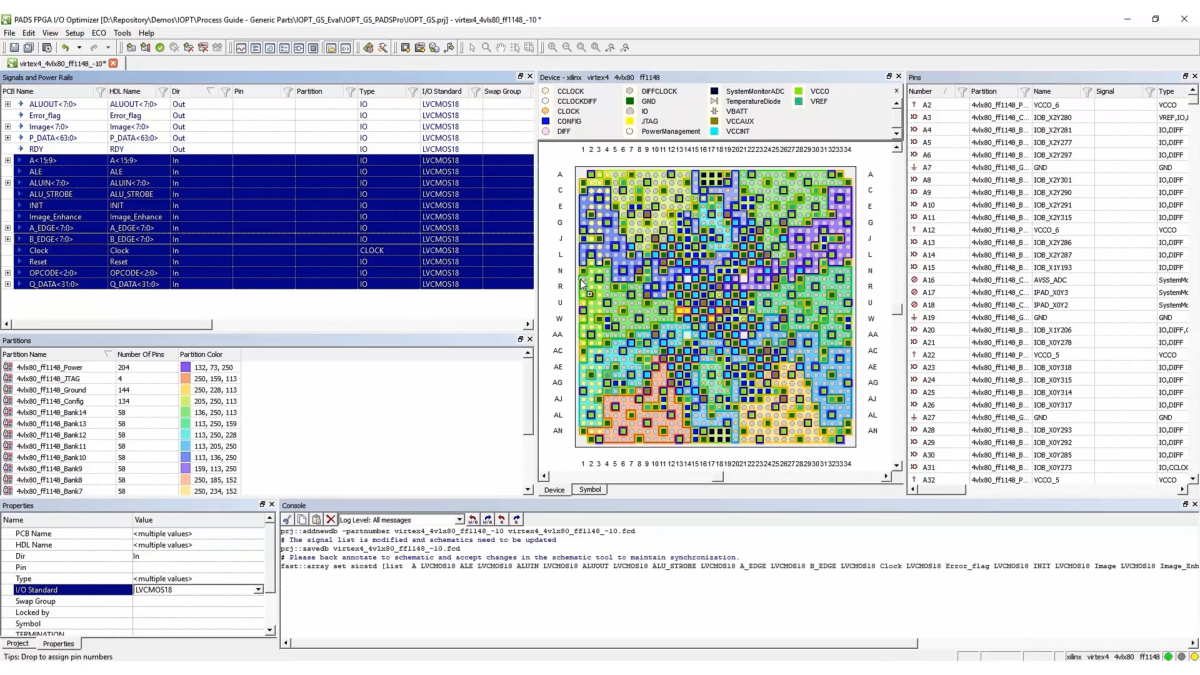Expand the Image<7:0> bus
Viewport: 1200px width, 675px height.
pyautogui.click(x=8, y=127)
